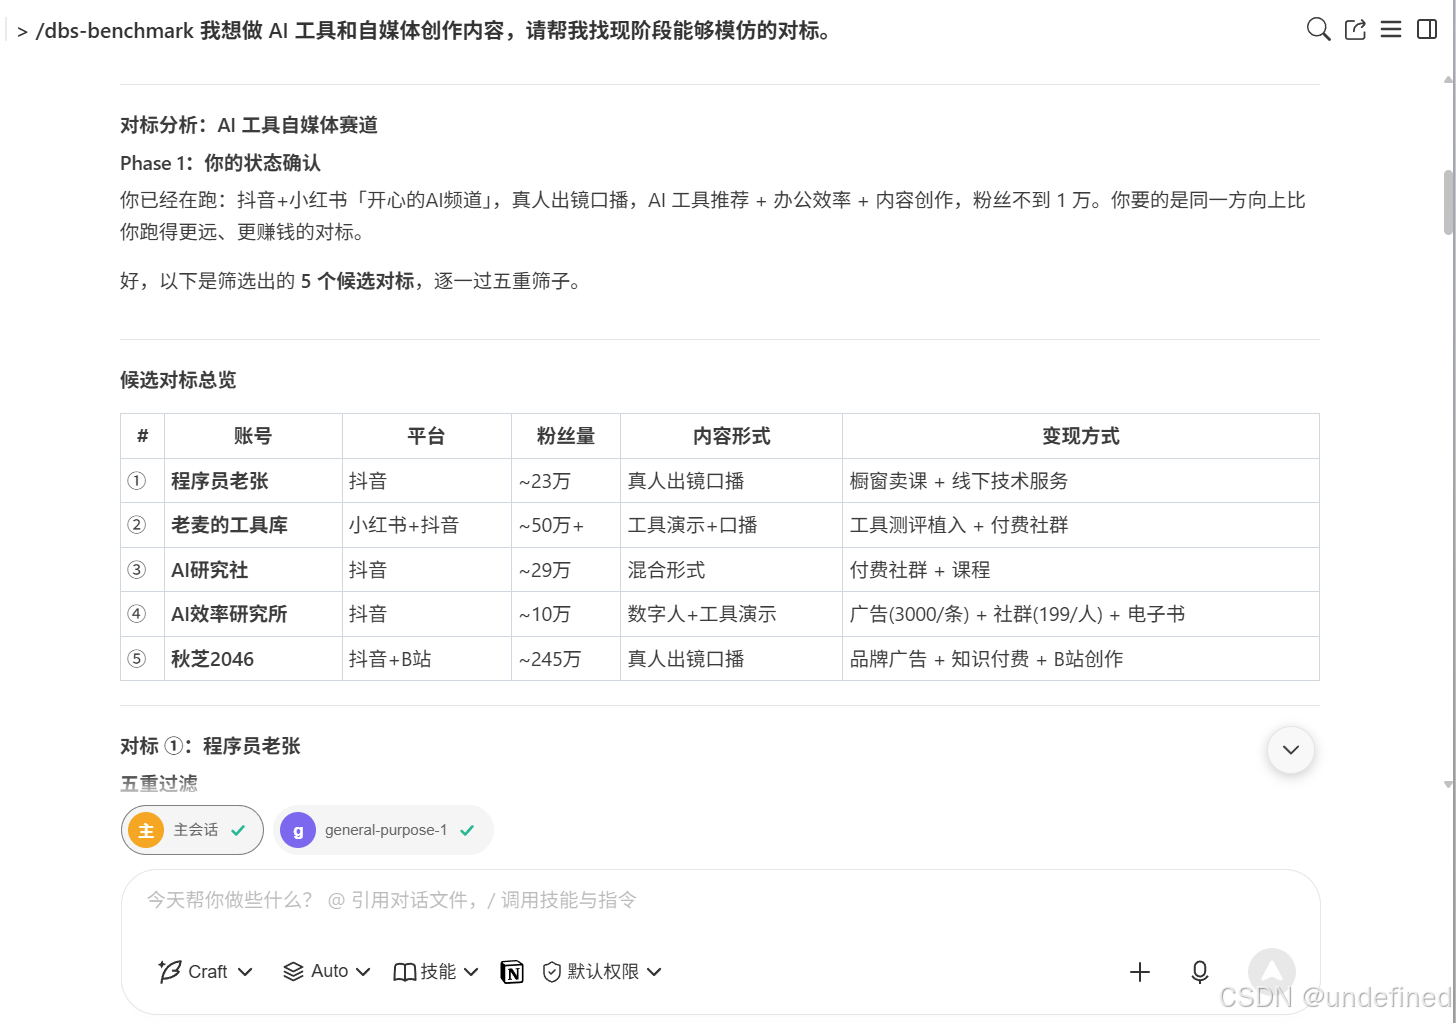This screenshot has width=1456, height=1023.
Task: Click the ~10万 follower count cell
Action: click(566, 614)
